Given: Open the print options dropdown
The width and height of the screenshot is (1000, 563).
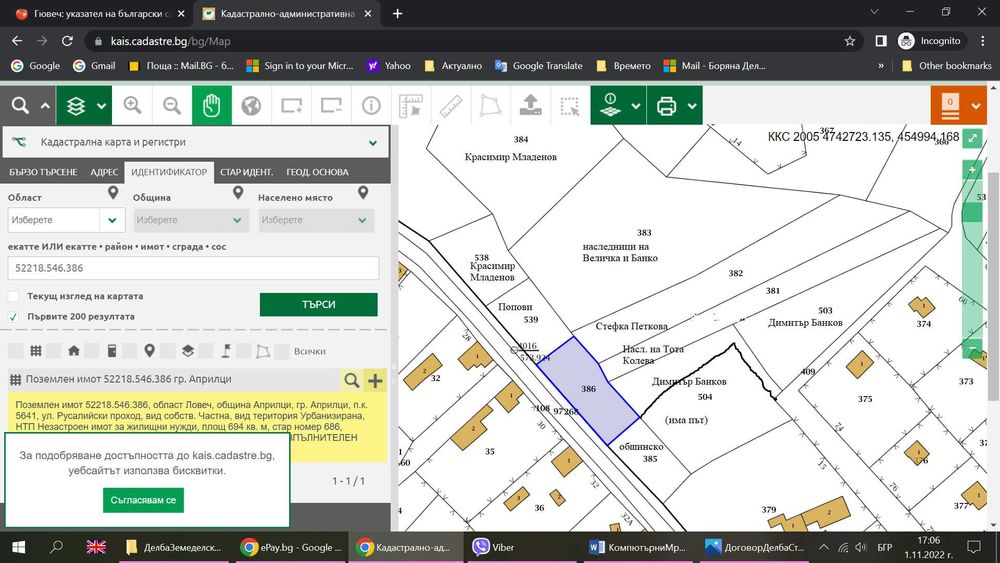Looking at the screenshot, I should click(690, 106).
